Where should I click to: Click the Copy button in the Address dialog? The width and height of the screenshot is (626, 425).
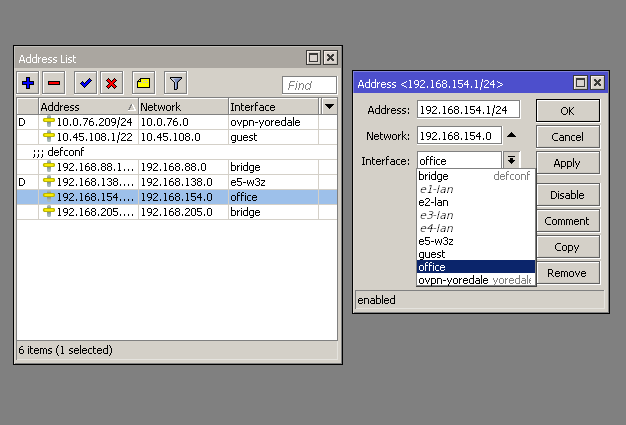(x=567, y=247)
